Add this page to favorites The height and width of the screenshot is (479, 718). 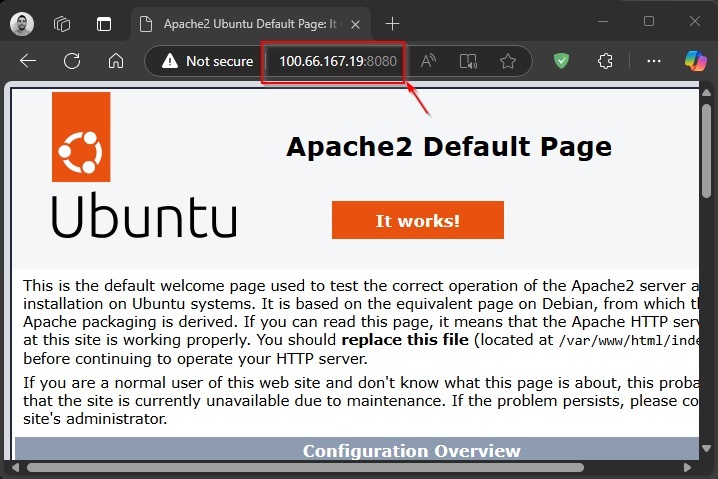pyautogui.click(x=508, y=61)
